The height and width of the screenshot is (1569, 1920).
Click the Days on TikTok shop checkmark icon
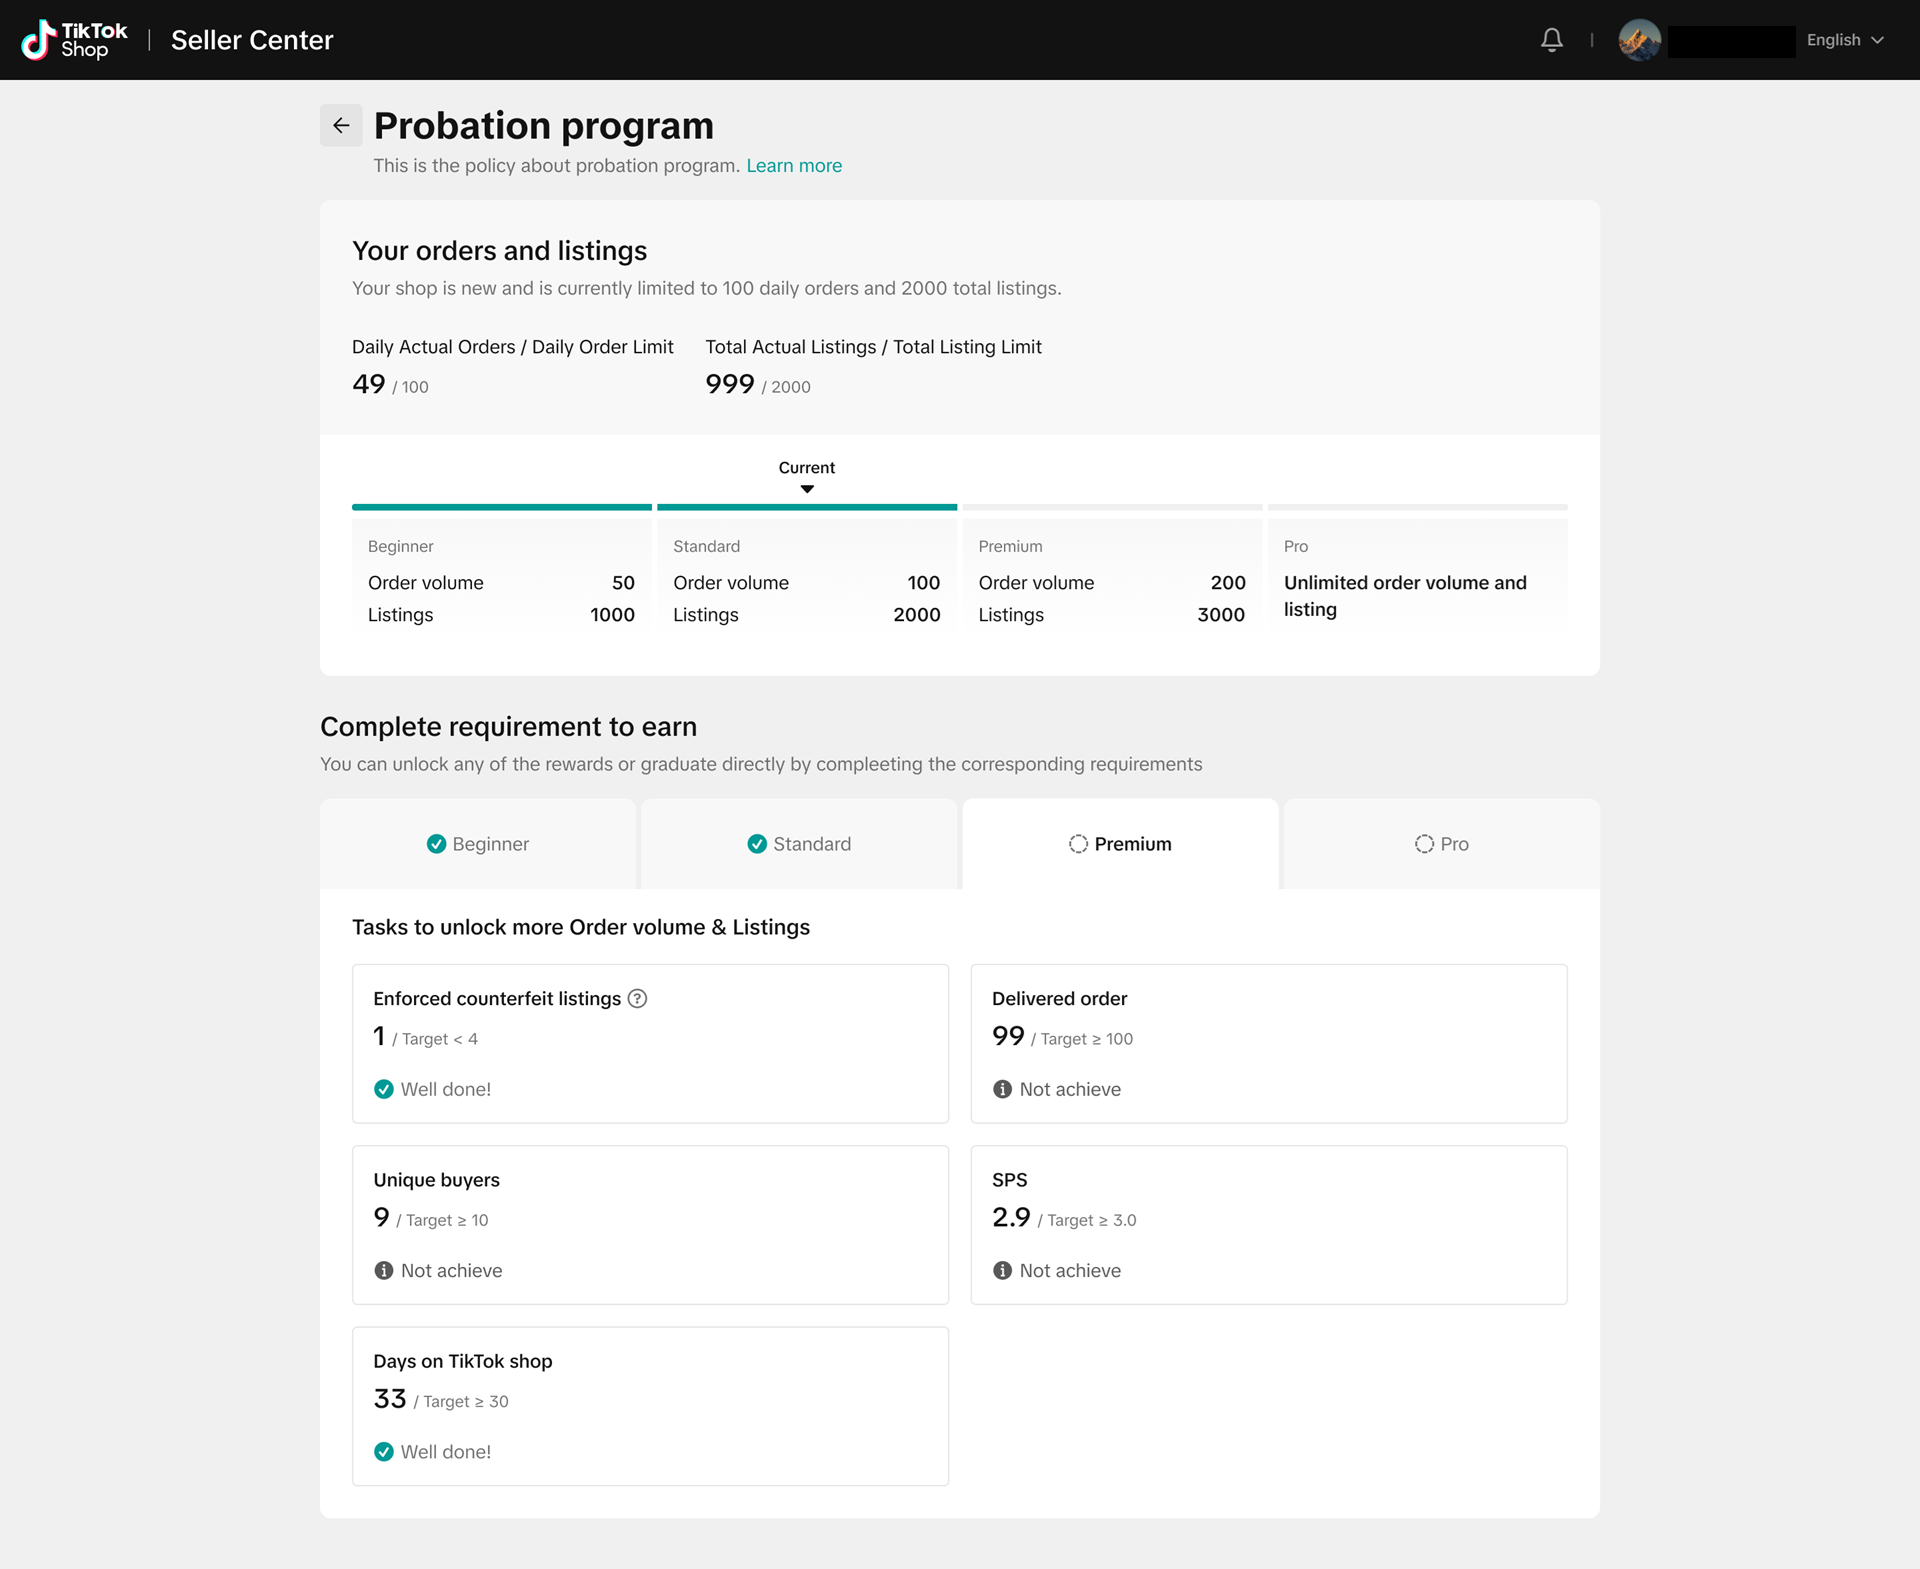383,1452
